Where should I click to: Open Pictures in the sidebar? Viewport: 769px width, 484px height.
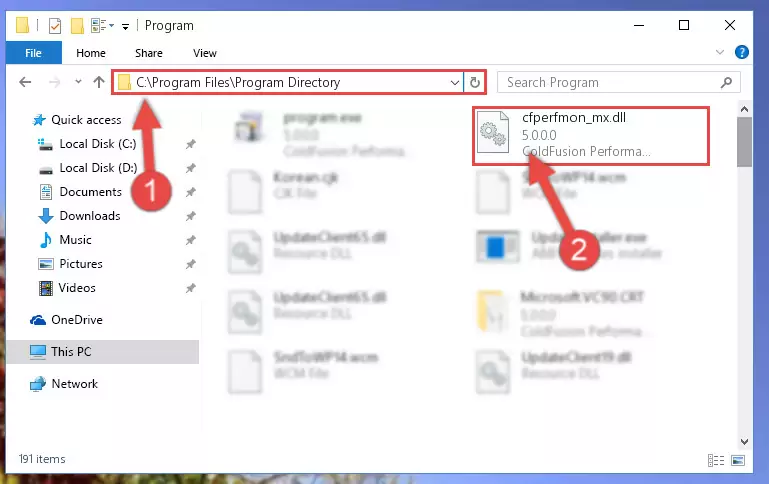pos(81,264)
